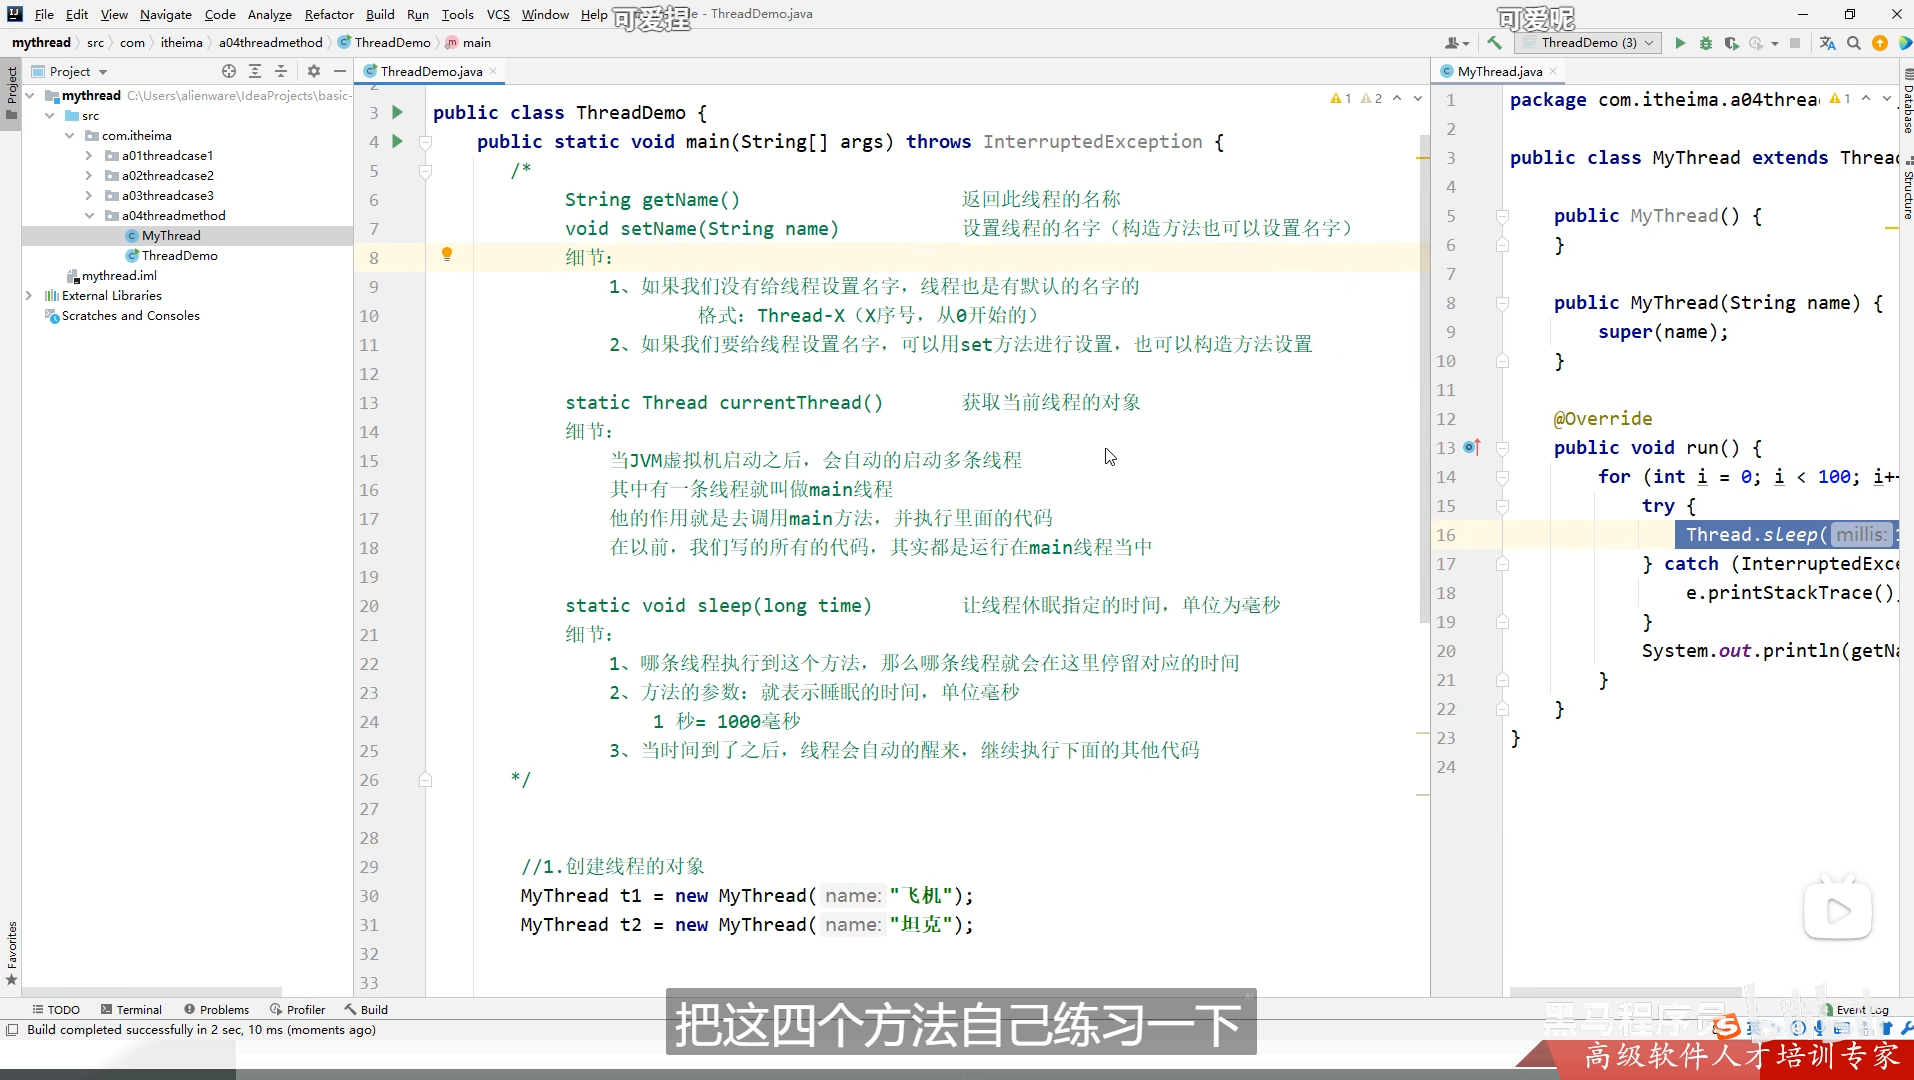
Task: Select mythread.iml in the project tree
Action: pos(118,275)
